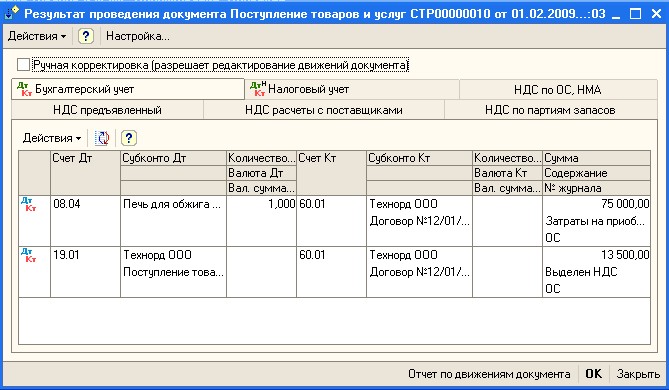
Task: Click the Субконто Дт column header
Action: click(x=173, y=158)
